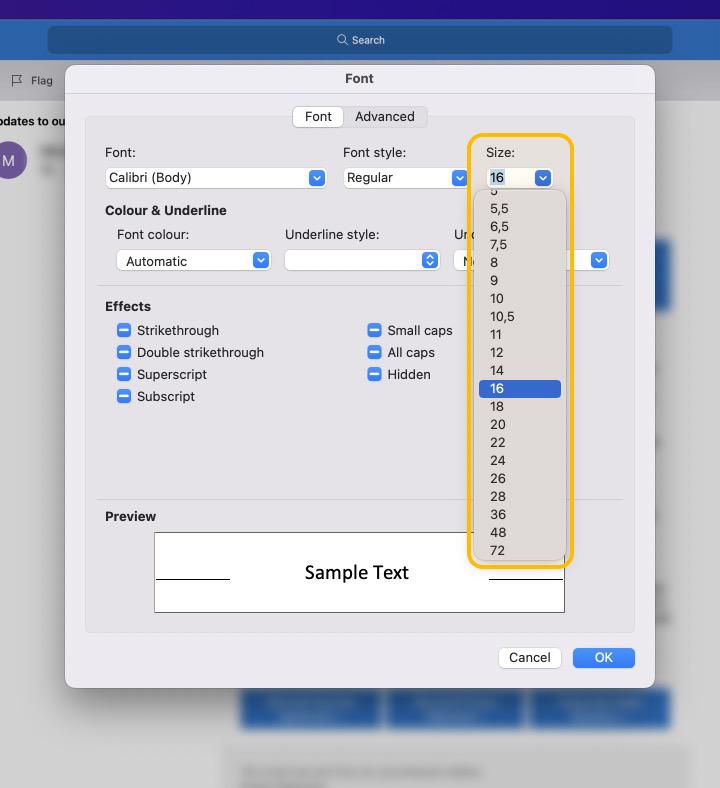Expand the Underline style dropdown
The width and height of the screenshot is (720, 788).
pos(429,260)
